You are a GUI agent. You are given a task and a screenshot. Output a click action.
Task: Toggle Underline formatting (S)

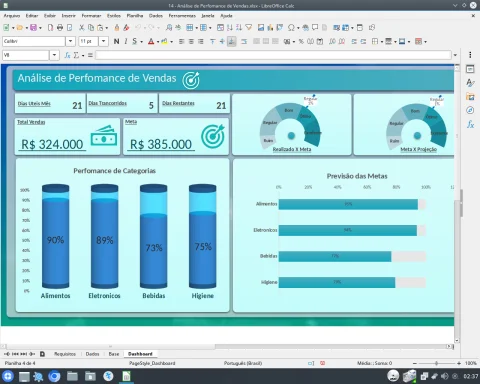coord(135,41)
